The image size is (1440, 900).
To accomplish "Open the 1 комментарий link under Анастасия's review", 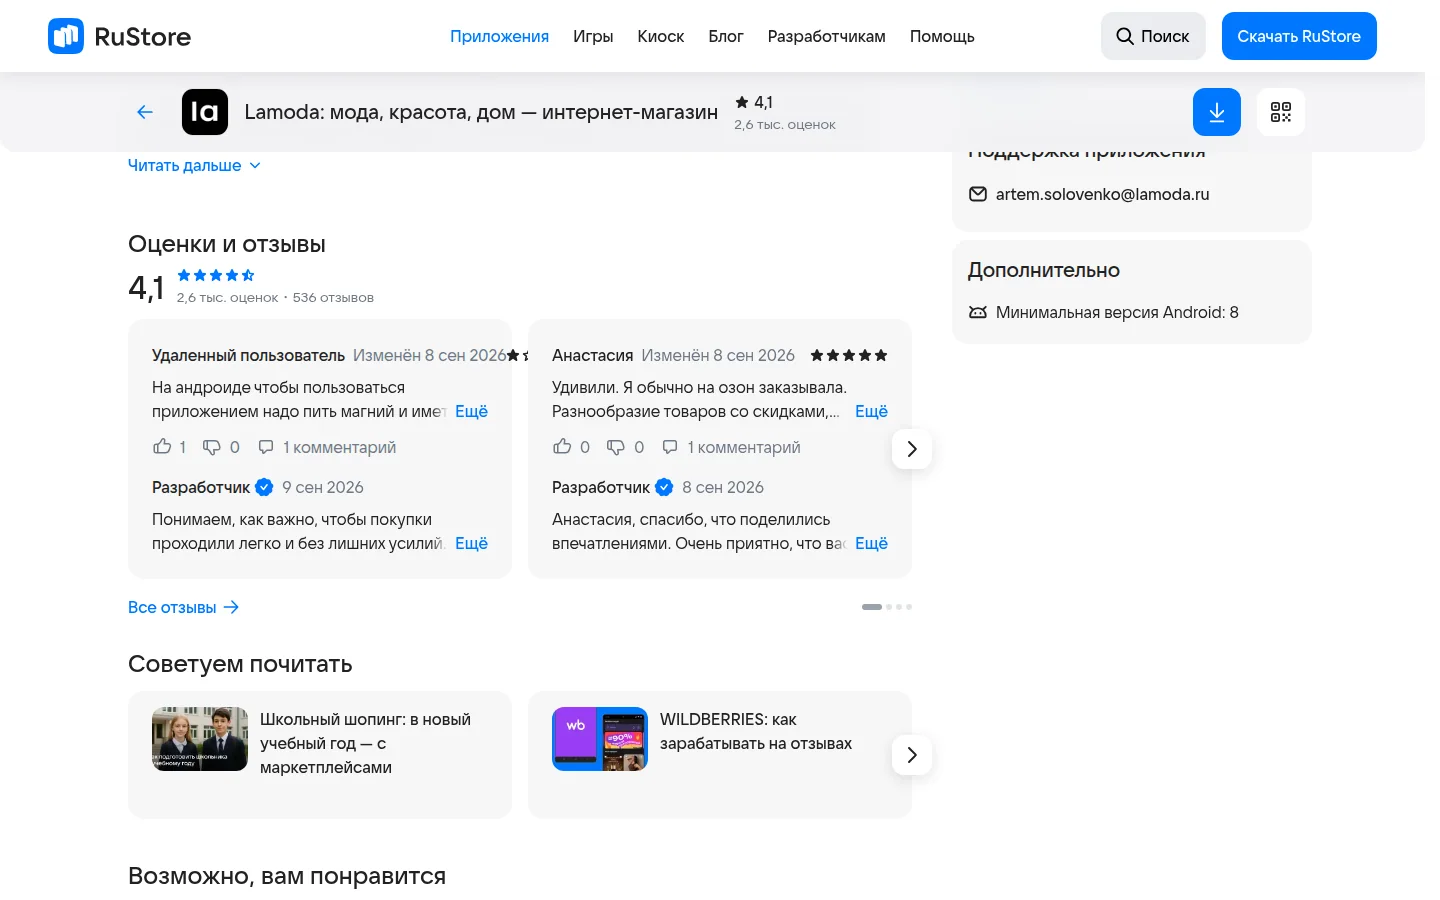I will point(744,447).
